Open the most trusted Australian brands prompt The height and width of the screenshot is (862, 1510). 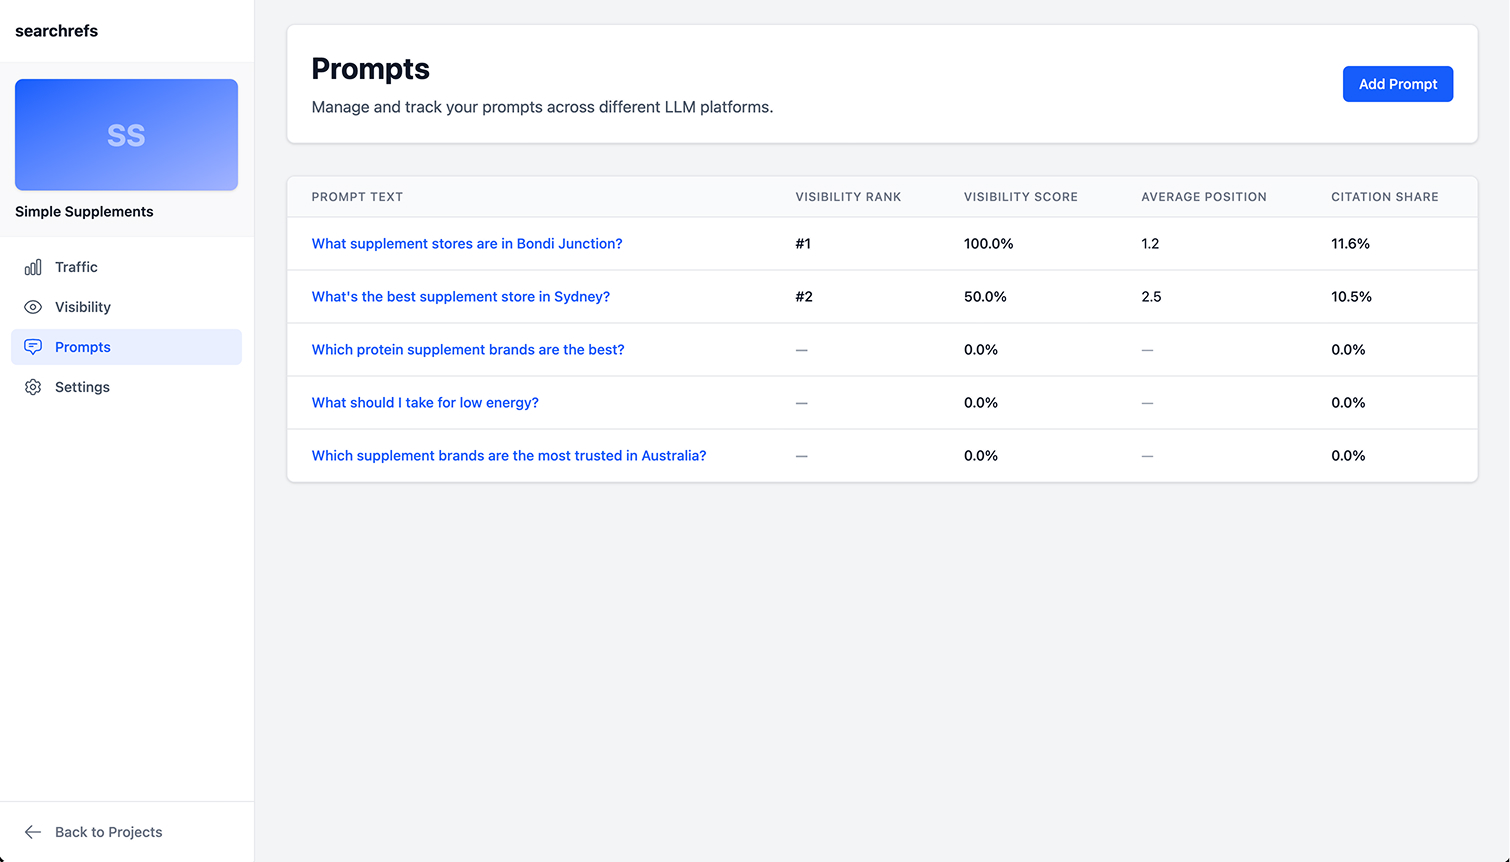[x=509, y=455]
